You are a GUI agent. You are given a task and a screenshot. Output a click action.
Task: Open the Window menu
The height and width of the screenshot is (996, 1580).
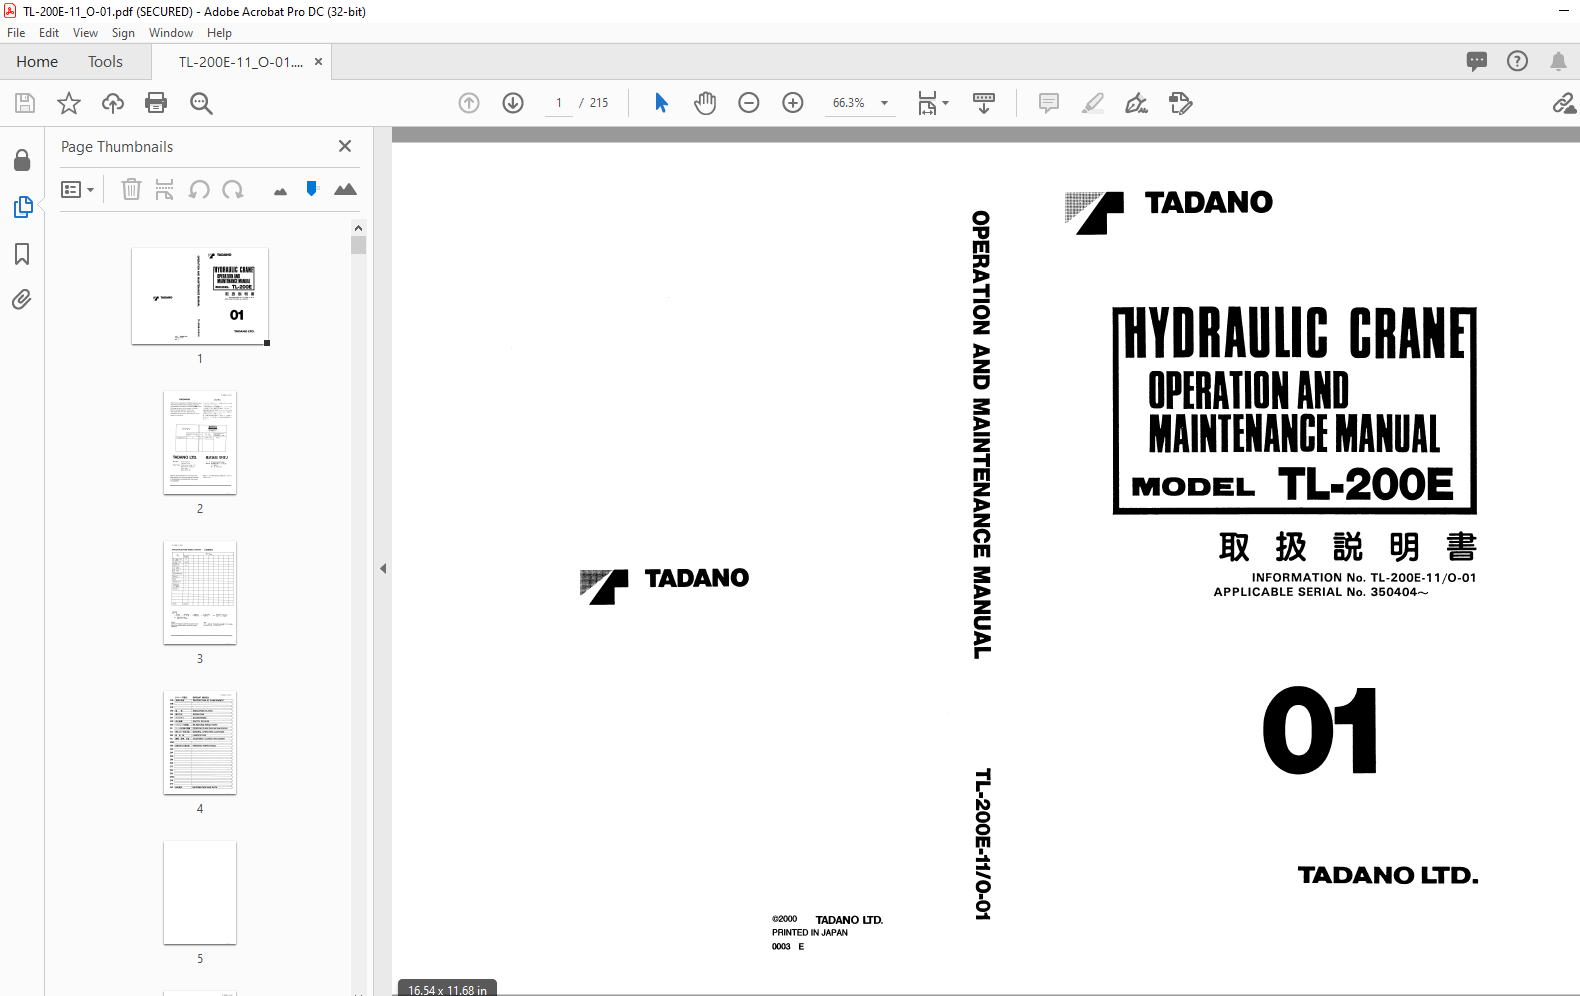tap(171, 33)
